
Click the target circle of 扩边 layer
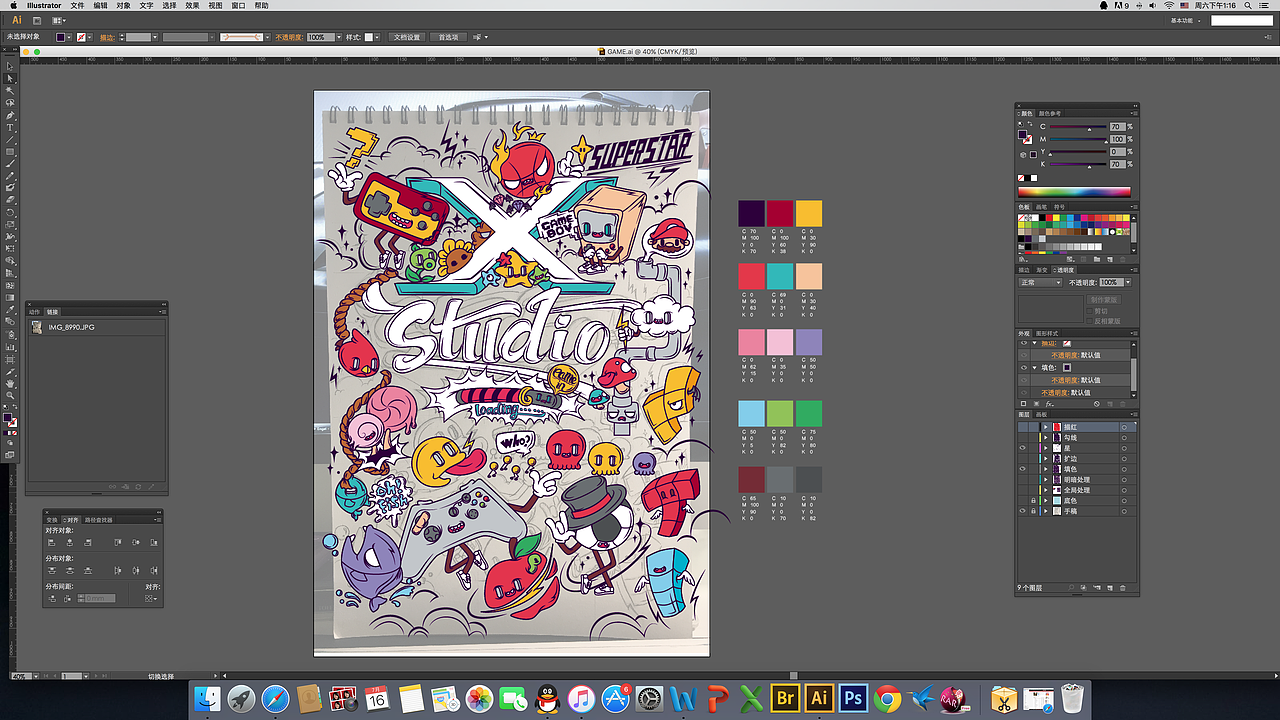pyautogui.click(x=1124, y=458)
